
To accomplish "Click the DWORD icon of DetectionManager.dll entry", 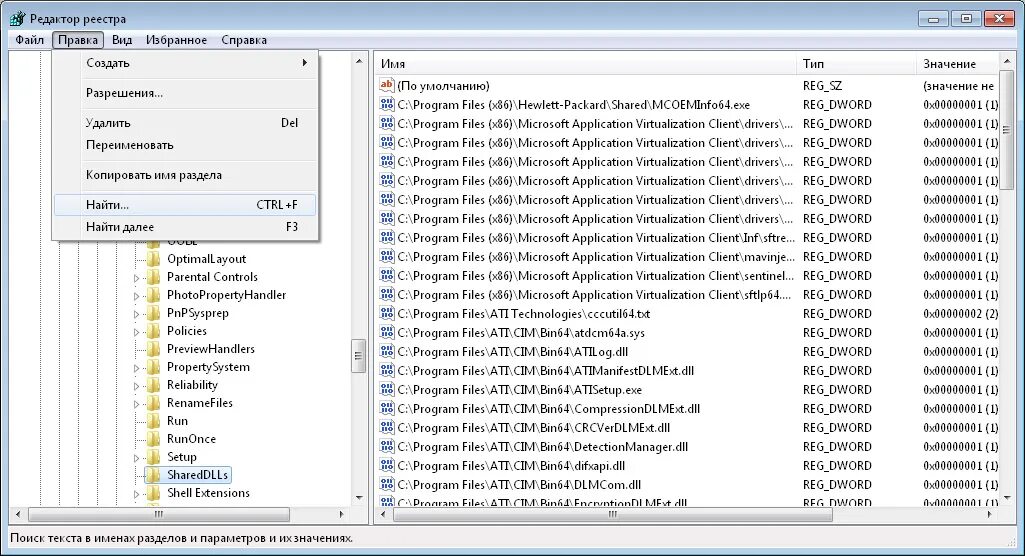I will 387,446.
